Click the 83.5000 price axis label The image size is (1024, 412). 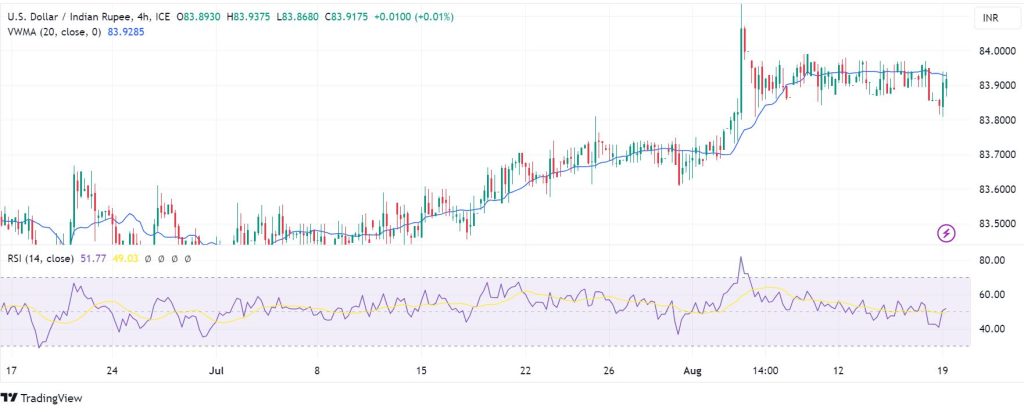(997, 223)
